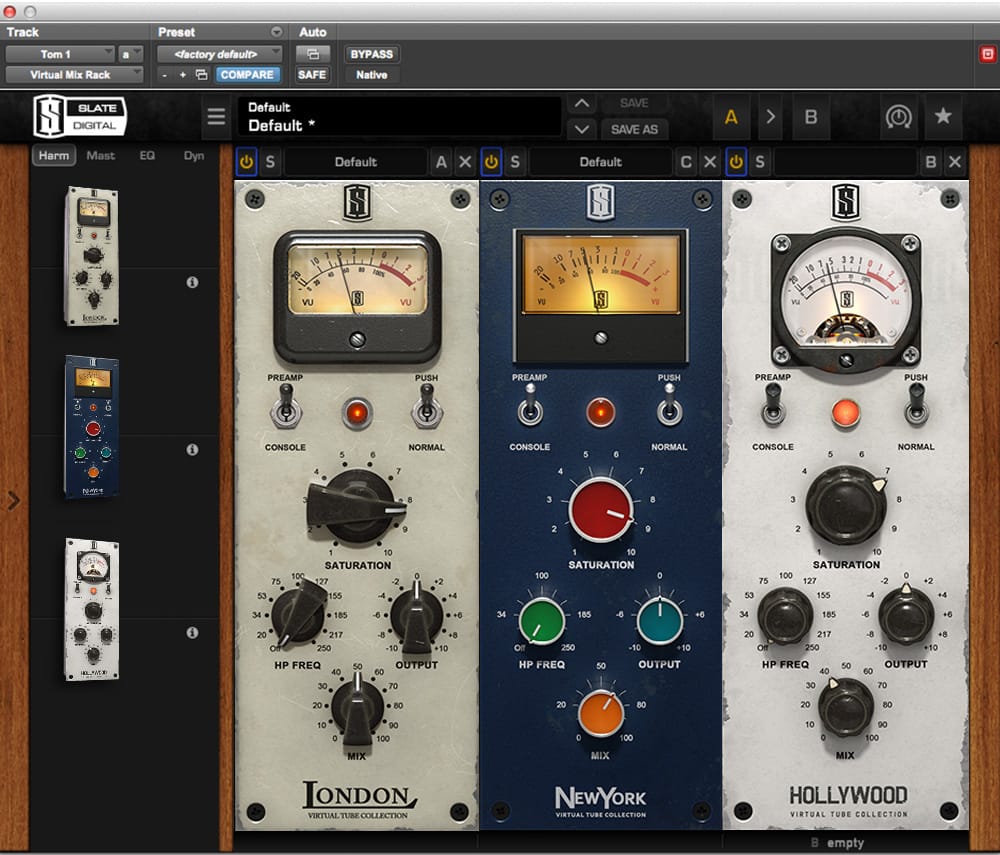Show info for the London thumbnail
Image resolution: width=1000 pixels, height=855 pixels.
pyautogui.click(x=192, y=282)
